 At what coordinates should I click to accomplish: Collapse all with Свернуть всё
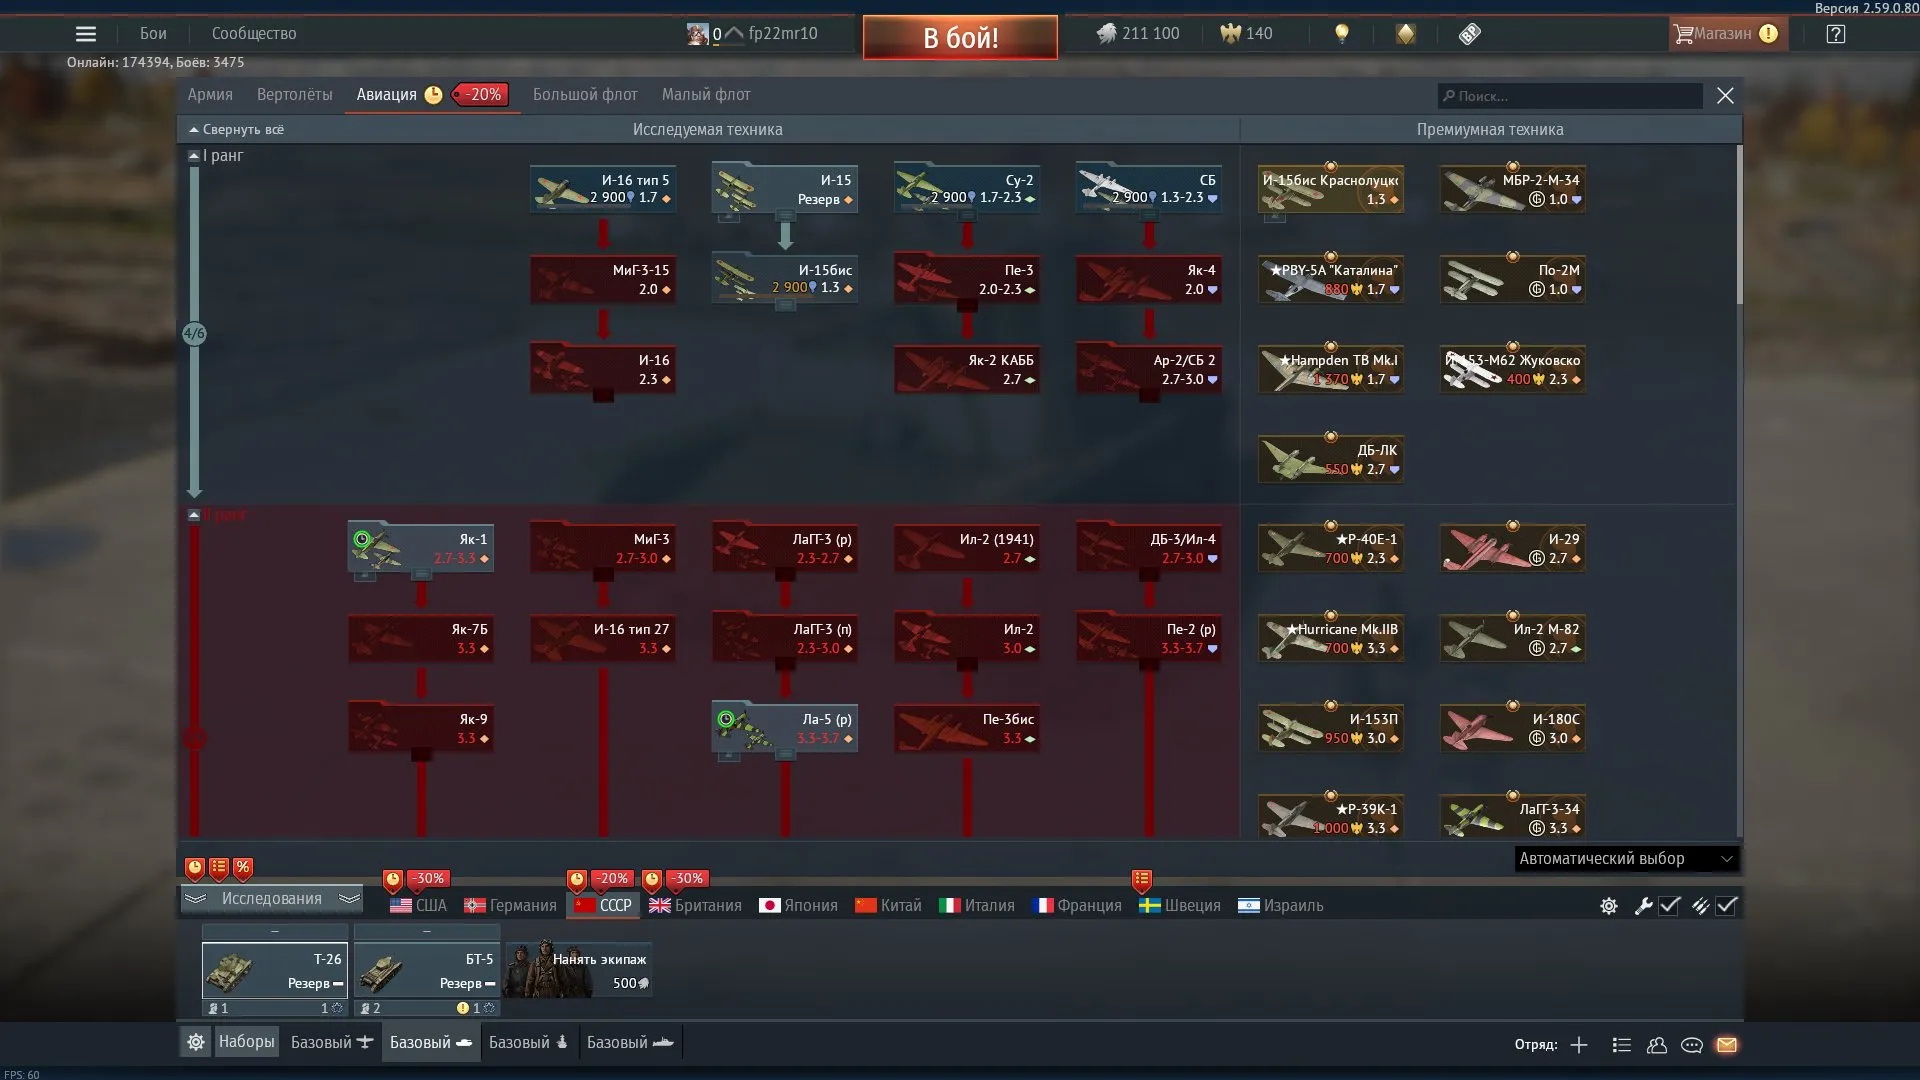(x=236, y=130)
